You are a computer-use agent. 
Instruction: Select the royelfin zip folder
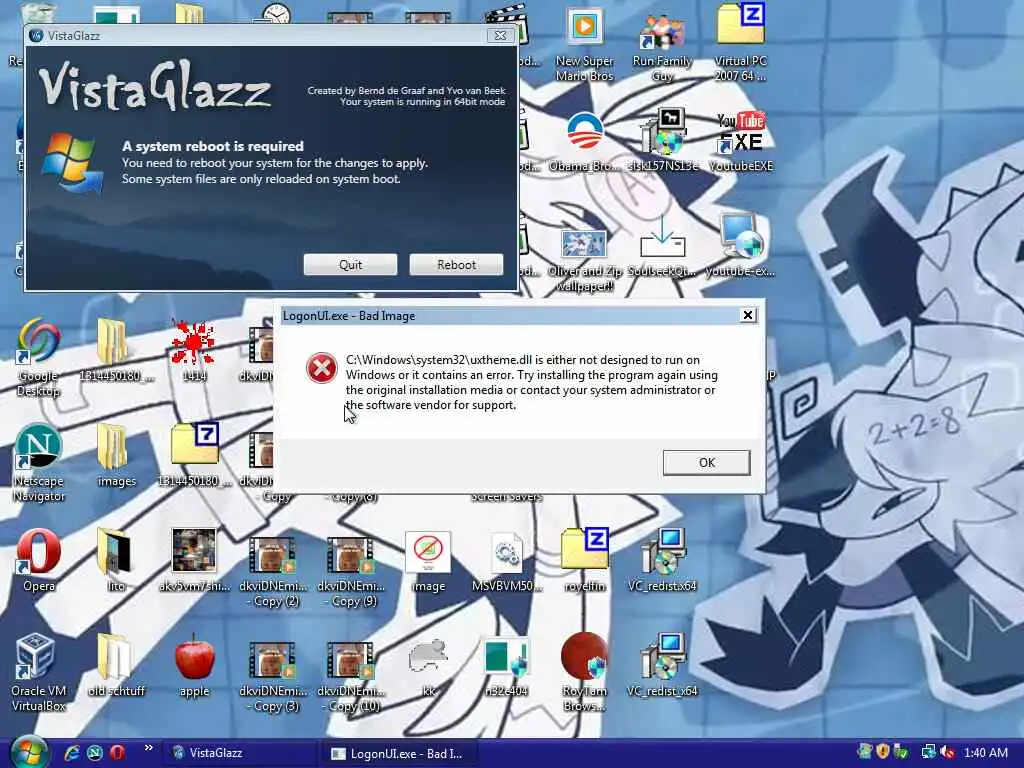coord(584,560)
